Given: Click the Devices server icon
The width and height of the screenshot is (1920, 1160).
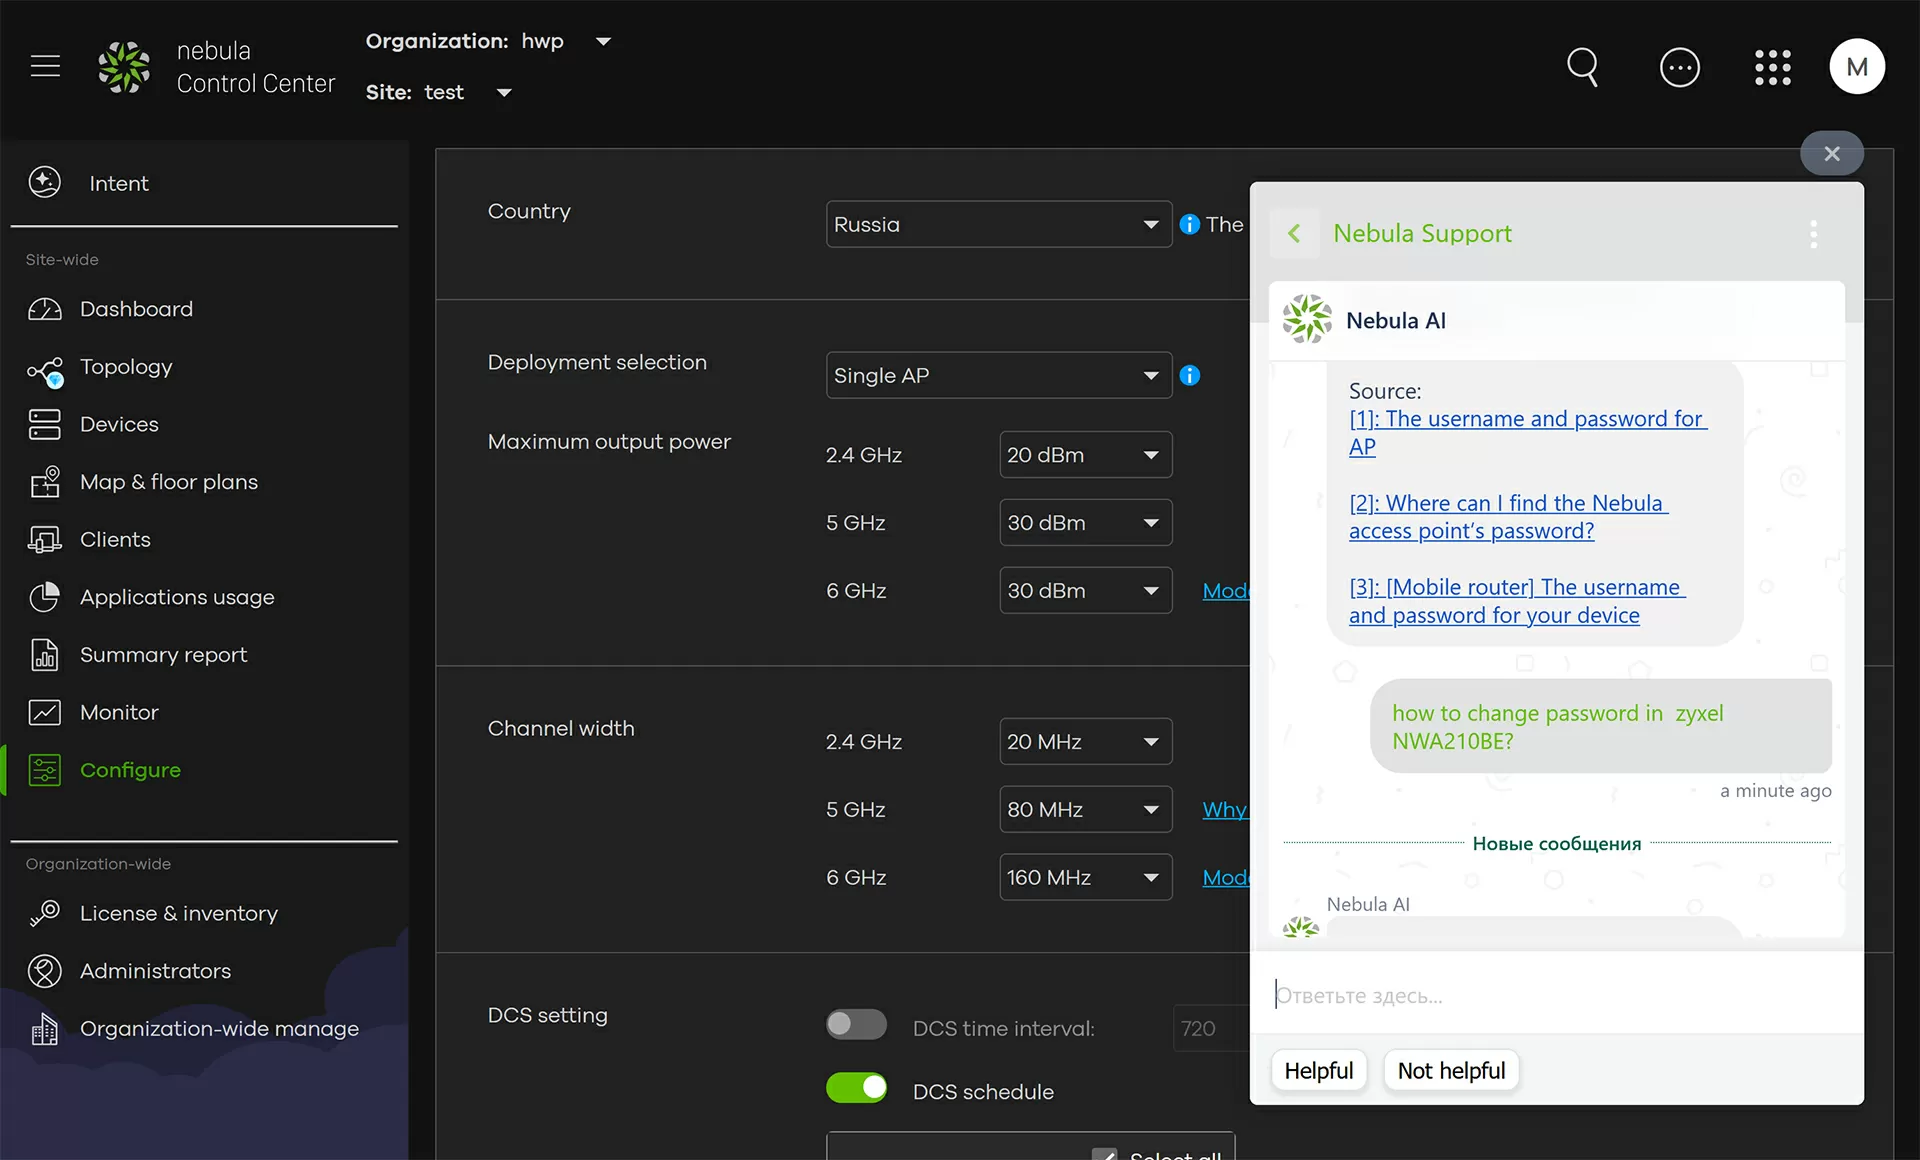Looking at the screenshot, I should [x=45, y=424].
